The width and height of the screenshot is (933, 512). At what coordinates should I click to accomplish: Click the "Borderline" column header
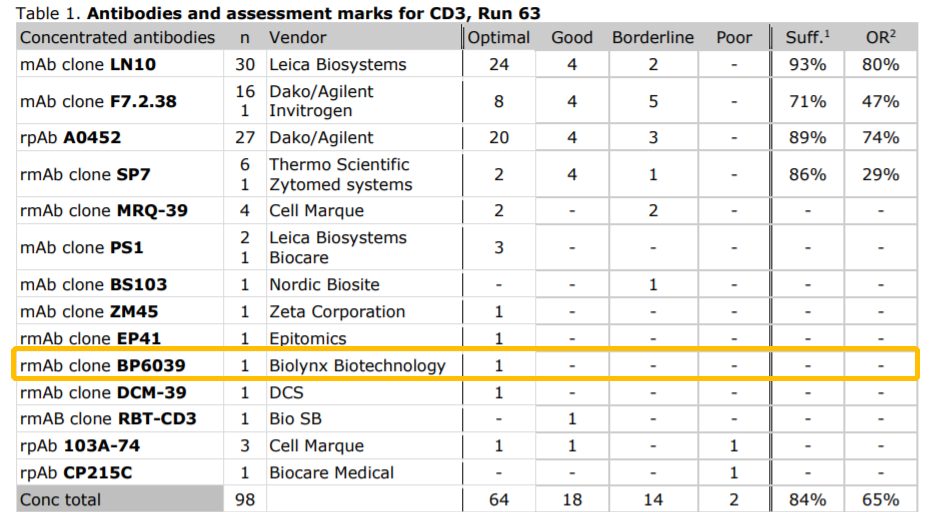tap(652, 37)
